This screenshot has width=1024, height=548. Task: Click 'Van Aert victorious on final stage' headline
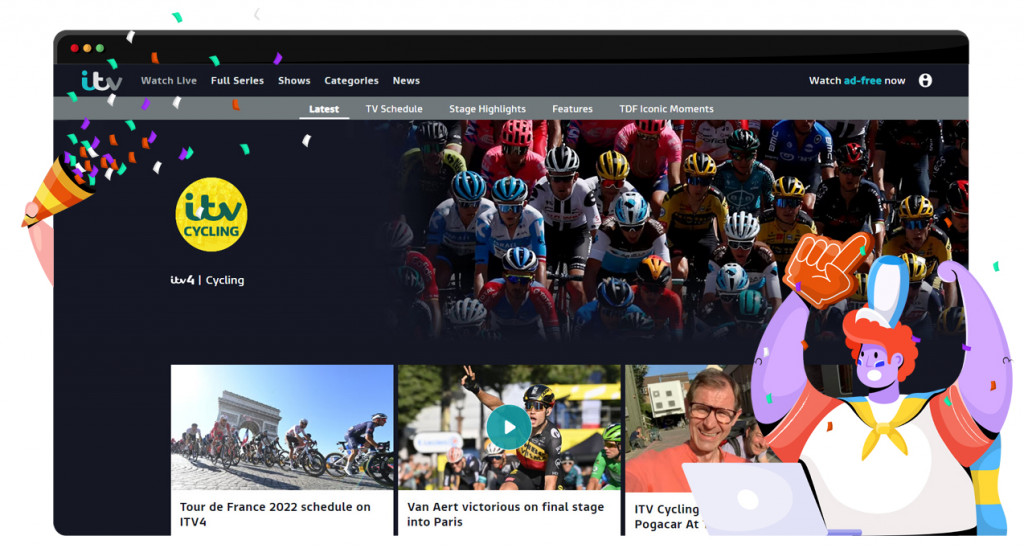tap(505, 514)
